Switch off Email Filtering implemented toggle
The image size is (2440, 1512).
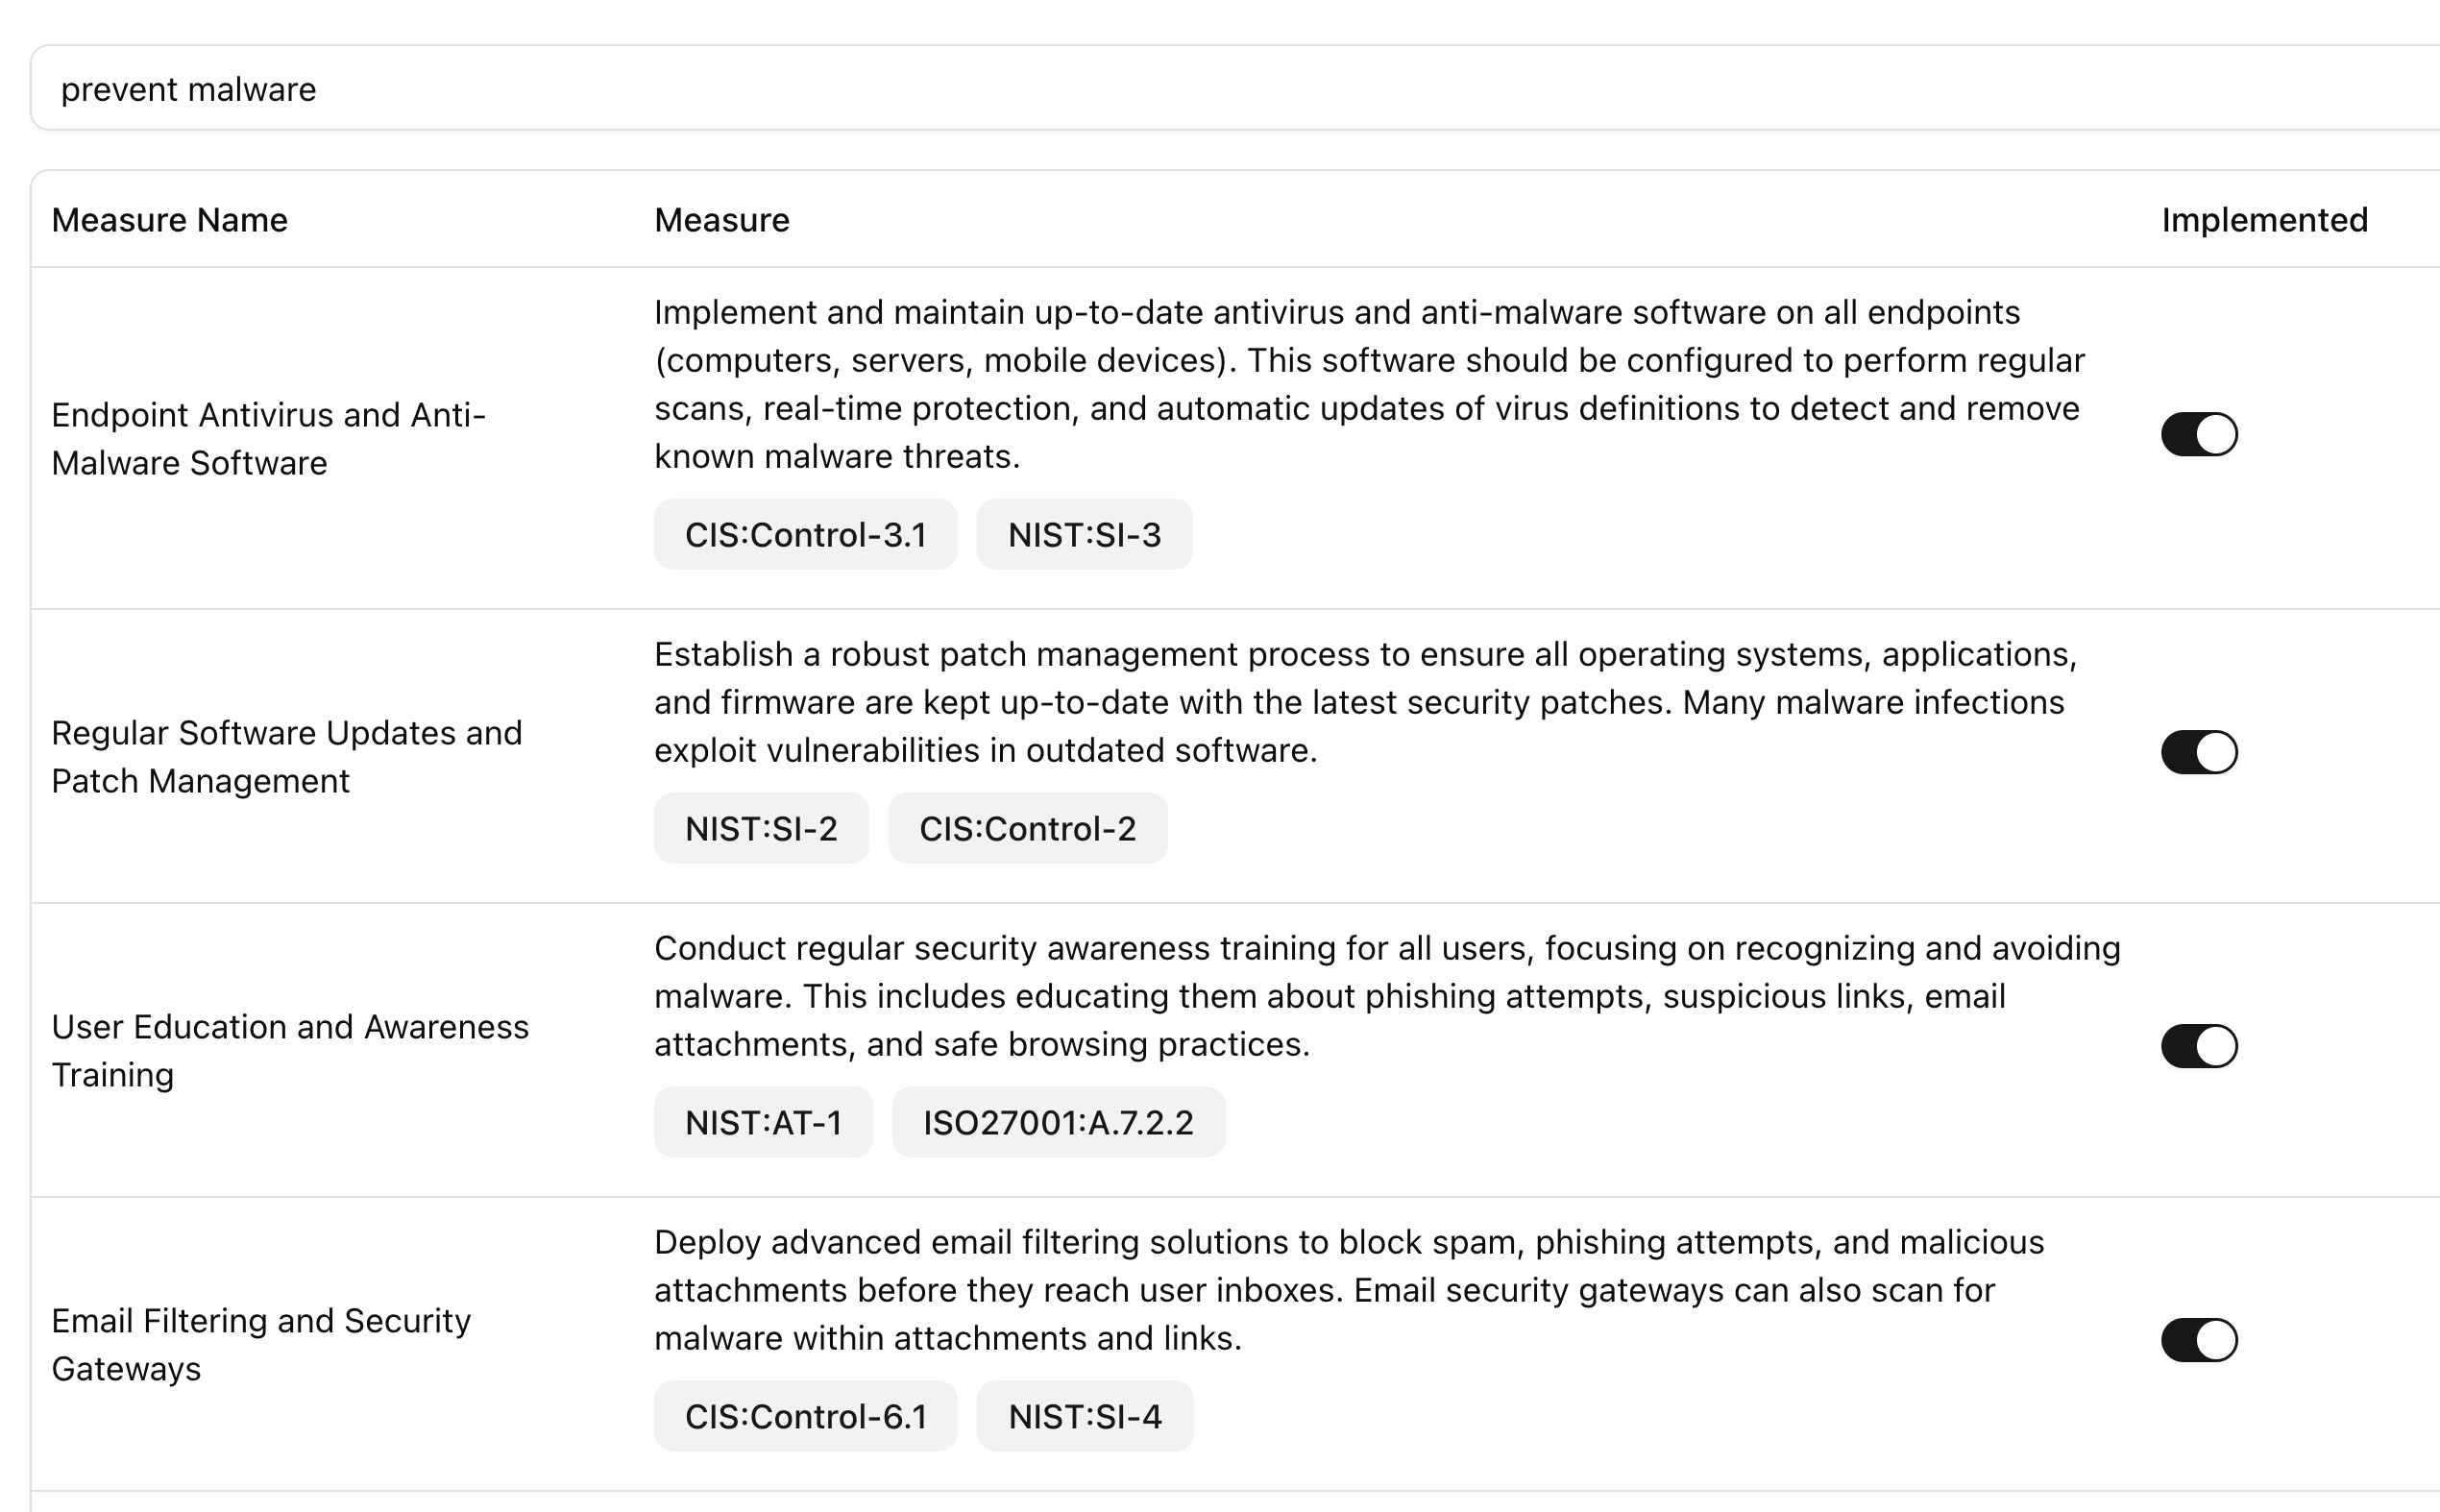(2199, 1340)
